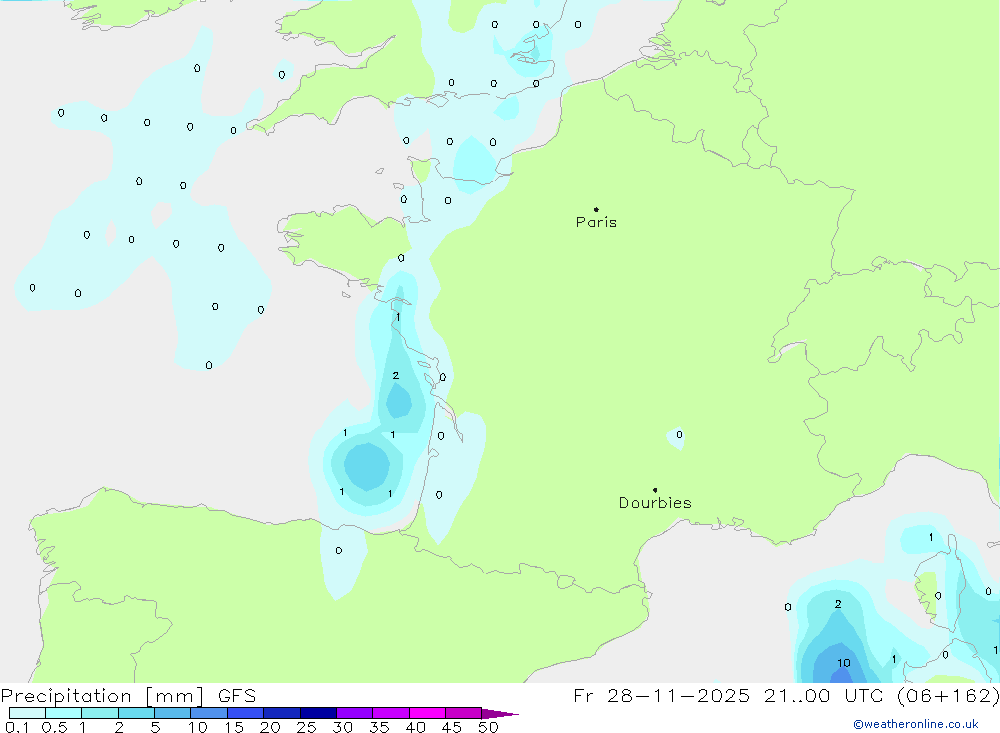
Task: Click the legend swatch between 40 and 45
Action: (x=427, y=713)
